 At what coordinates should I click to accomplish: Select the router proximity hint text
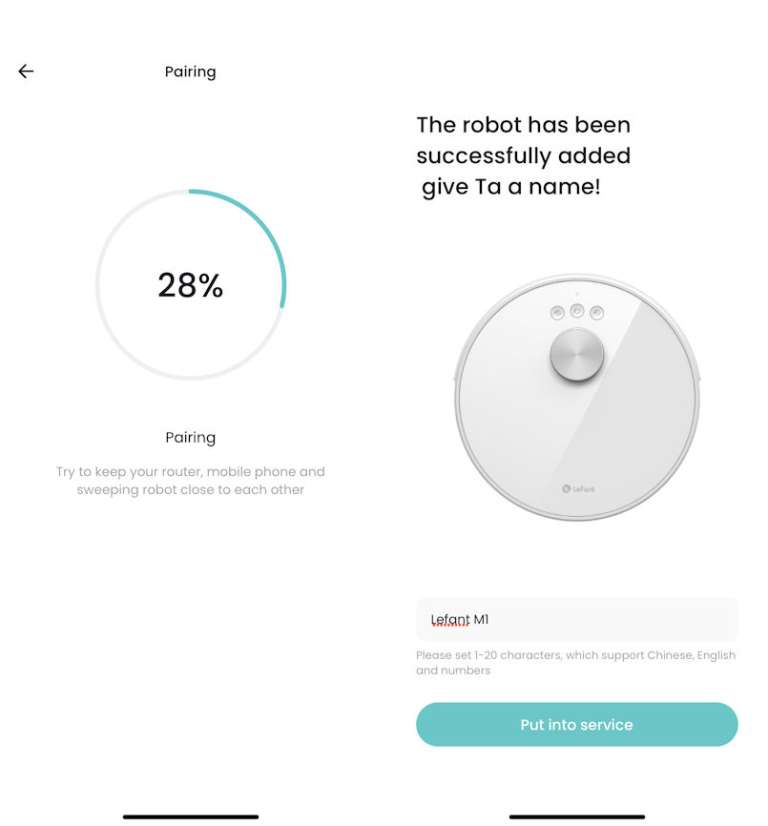tap(190, 480)
